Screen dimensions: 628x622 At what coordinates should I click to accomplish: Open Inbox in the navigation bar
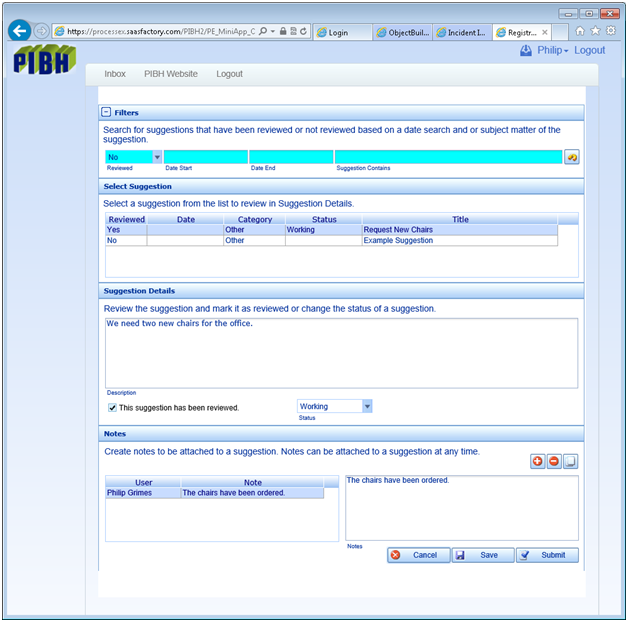tap(115, 74)
